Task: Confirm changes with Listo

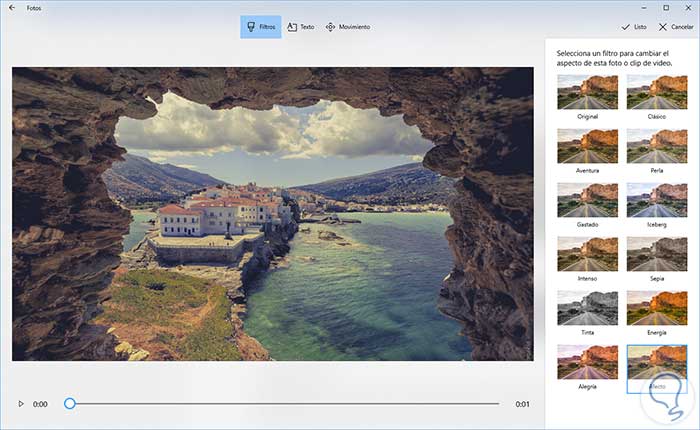Action: coord(634,27)
